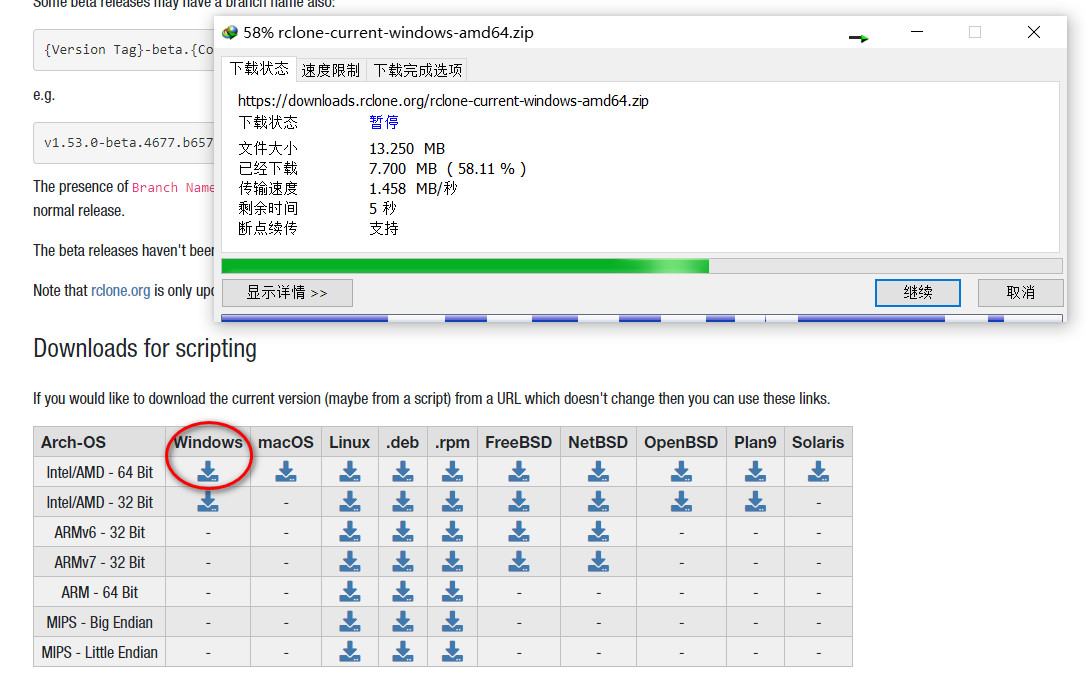1092x690 pixels.
Task: Download Plan9 Intel/AMD 32 Bit build
Action: 755,502
